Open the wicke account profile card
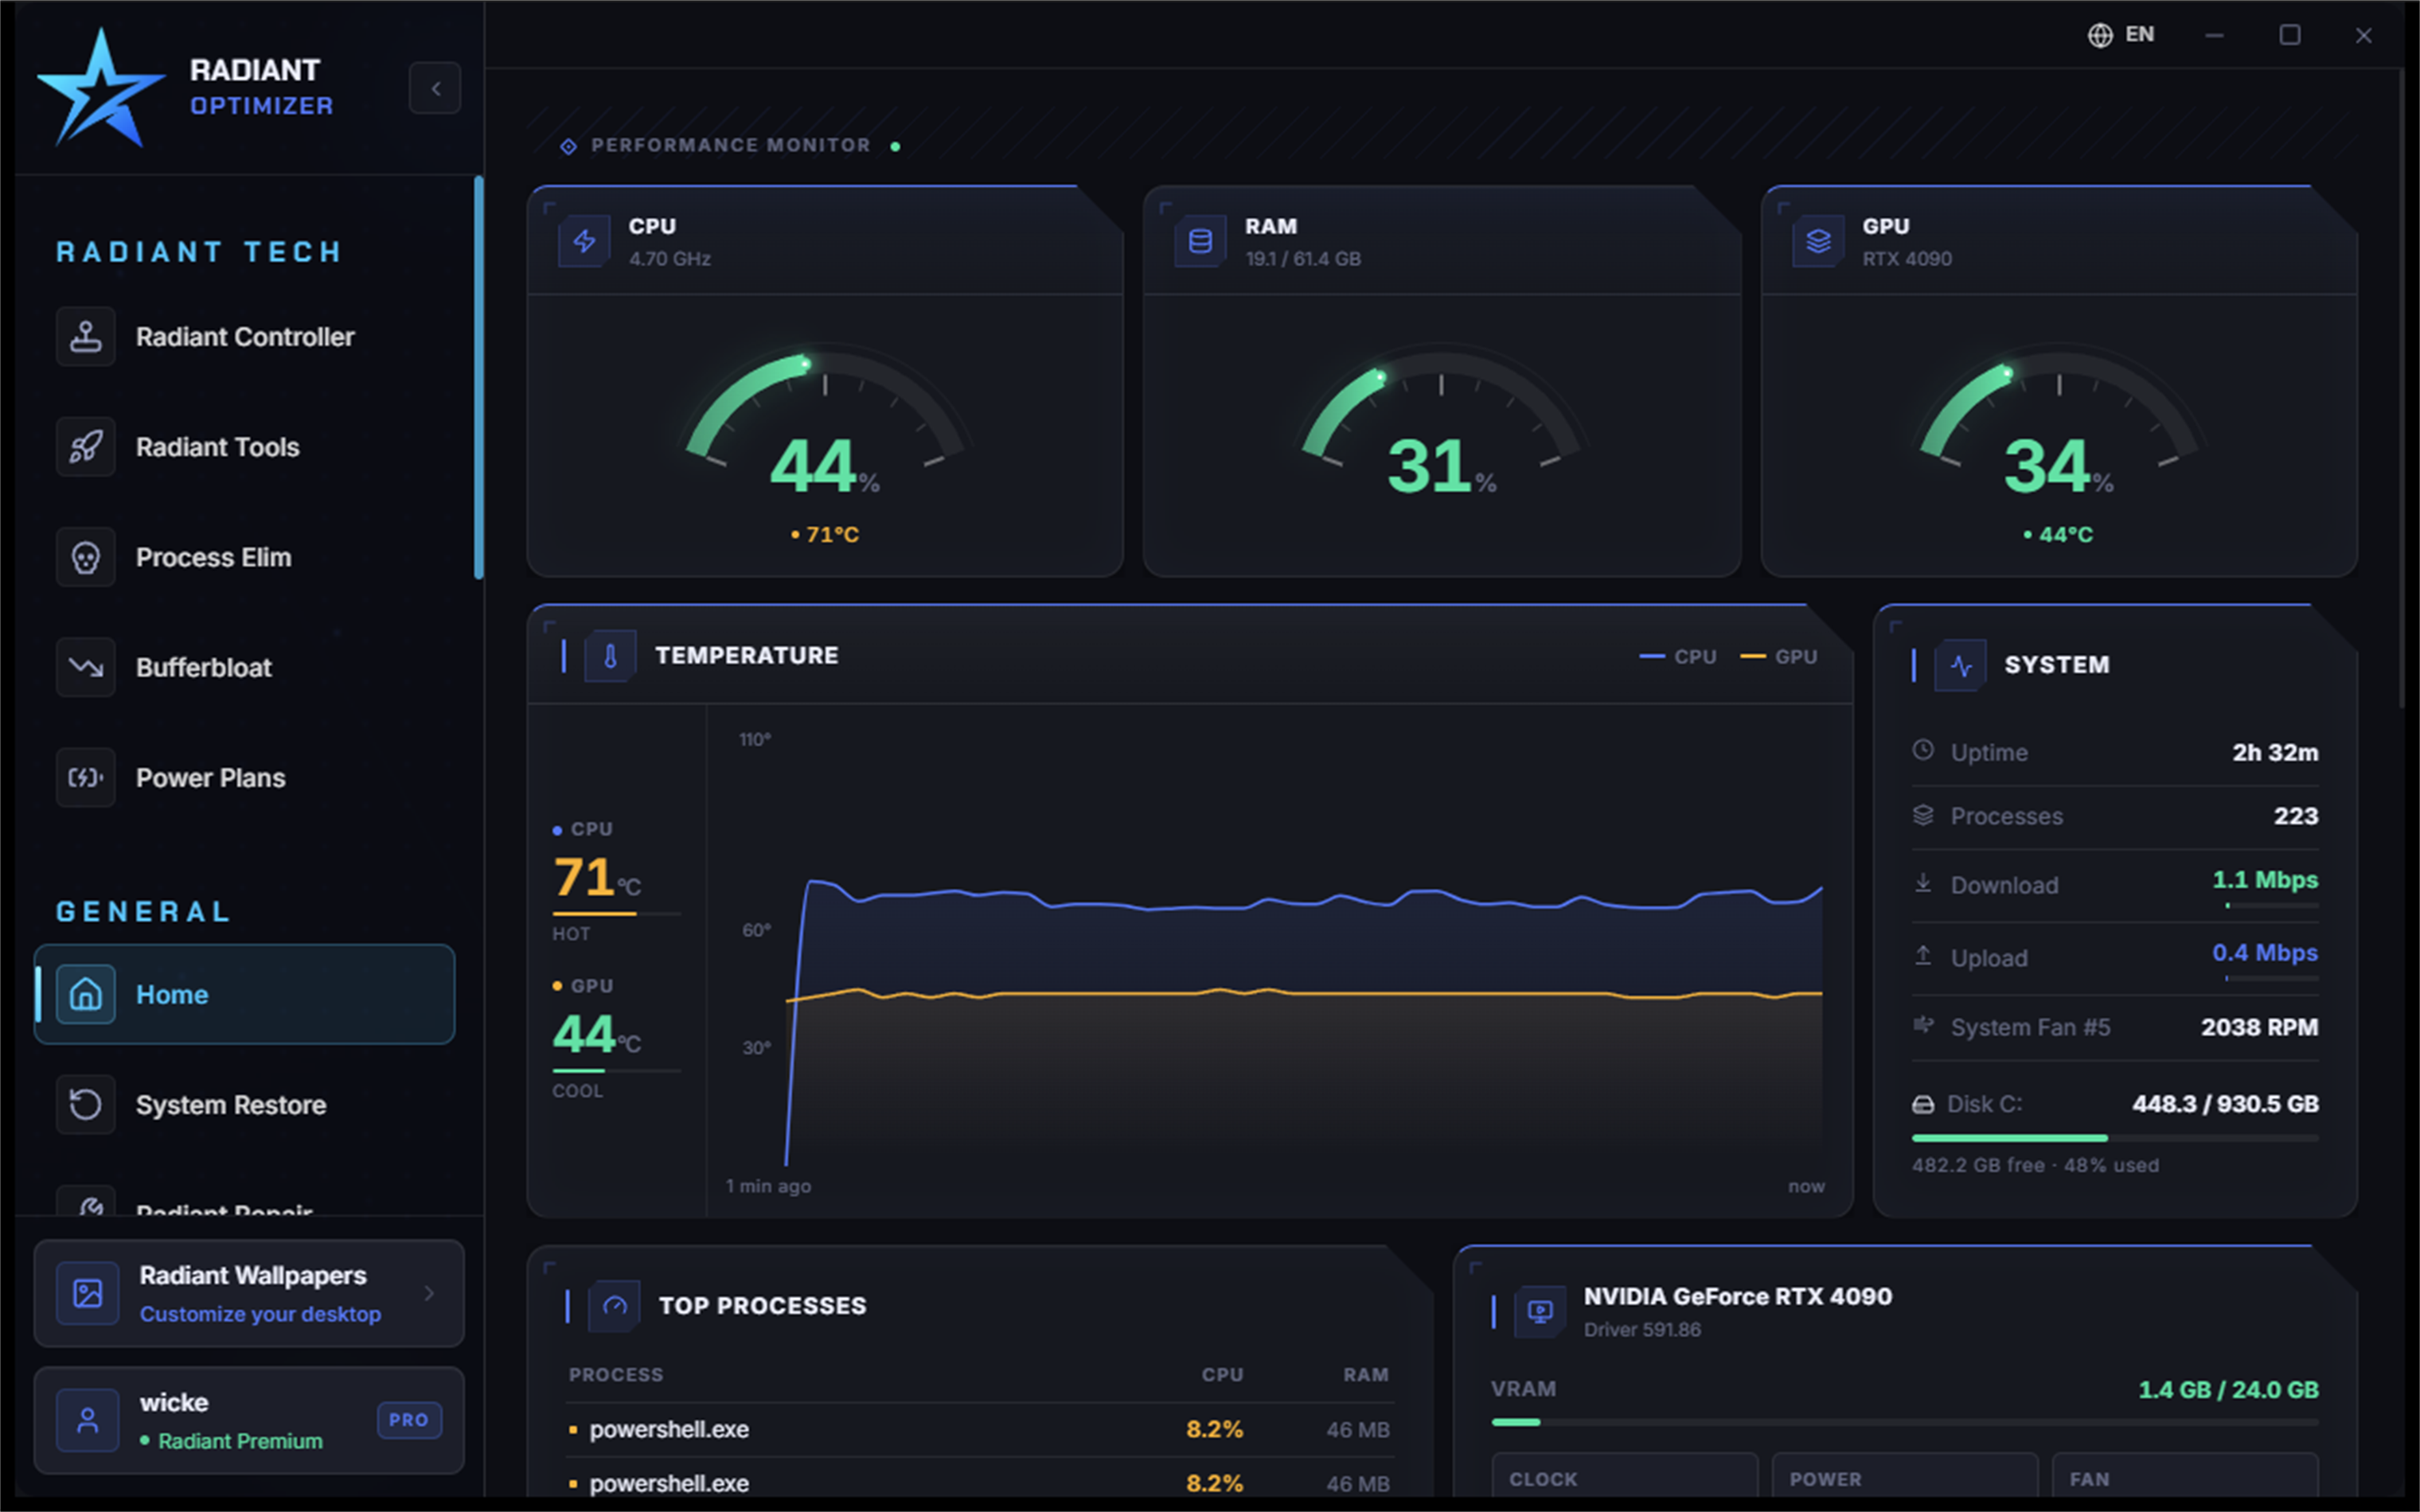The image size is (2420, 1512). (x=249, y=1420)
